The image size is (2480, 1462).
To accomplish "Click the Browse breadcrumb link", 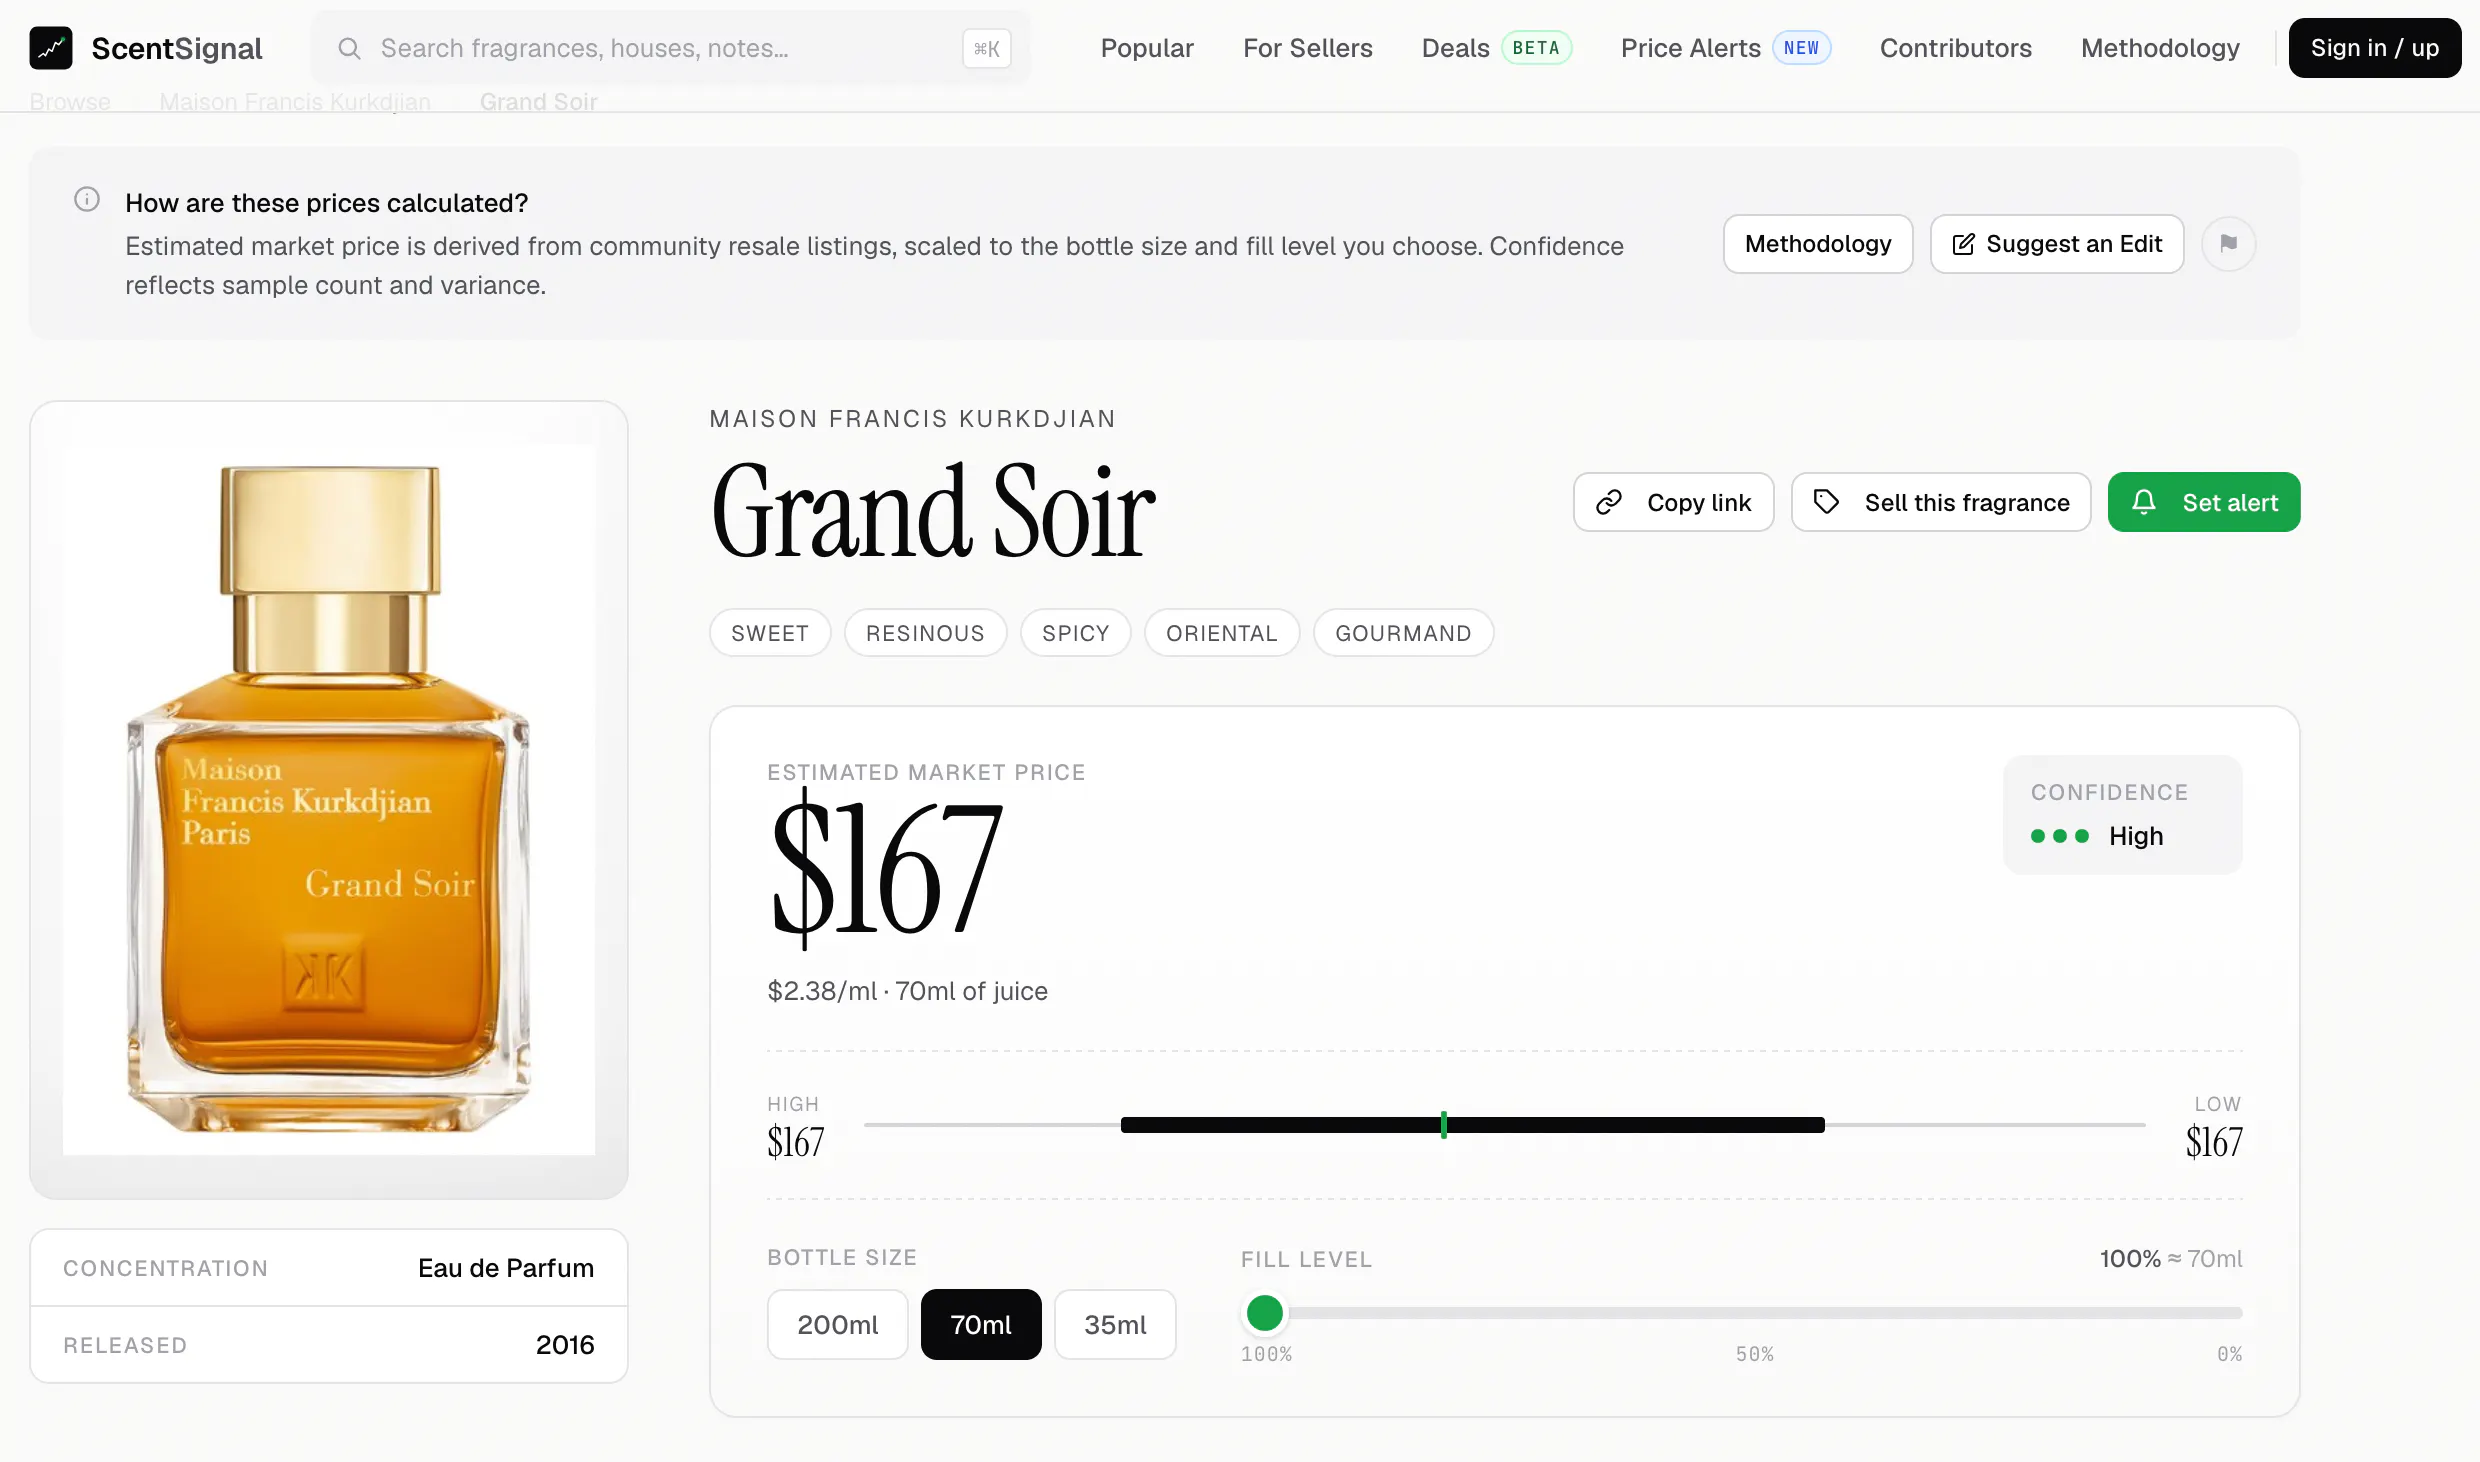I will coord(70,102).
